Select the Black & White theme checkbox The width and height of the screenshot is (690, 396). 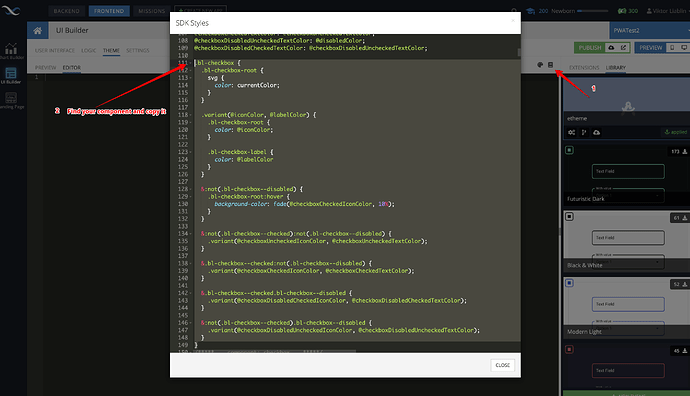(x=569, y=216)
